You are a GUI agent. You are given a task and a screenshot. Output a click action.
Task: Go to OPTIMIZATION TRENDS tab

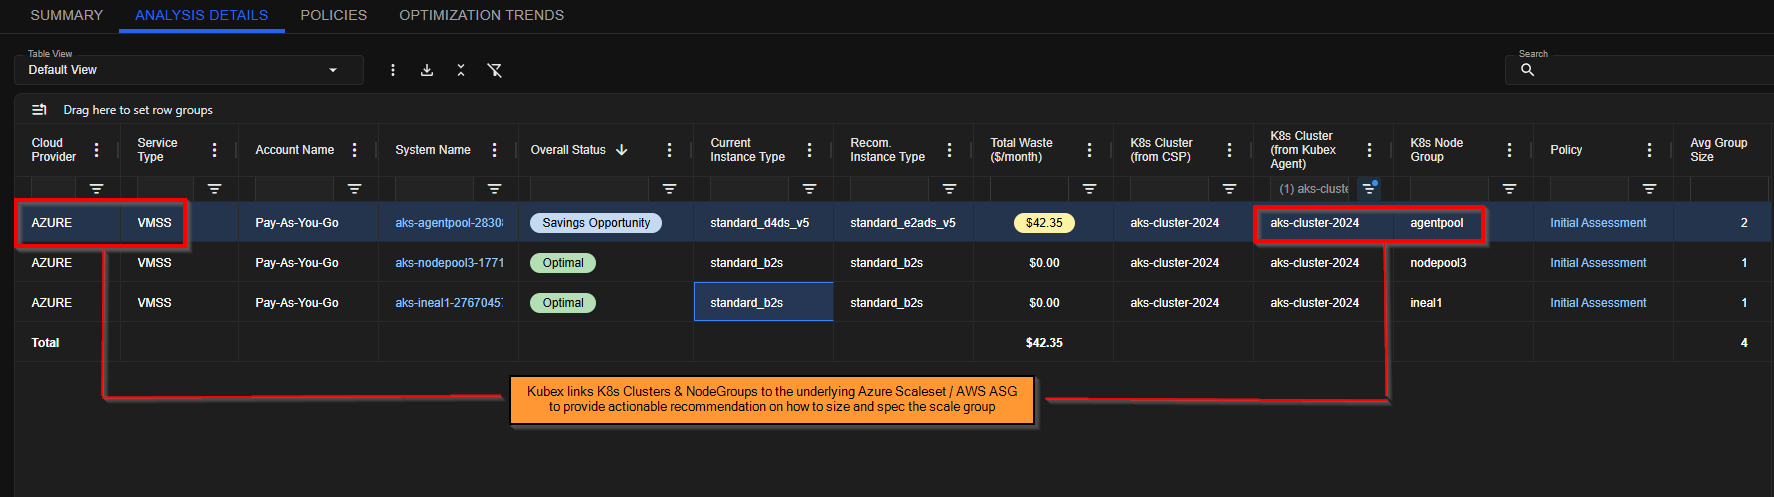(481, 15)
